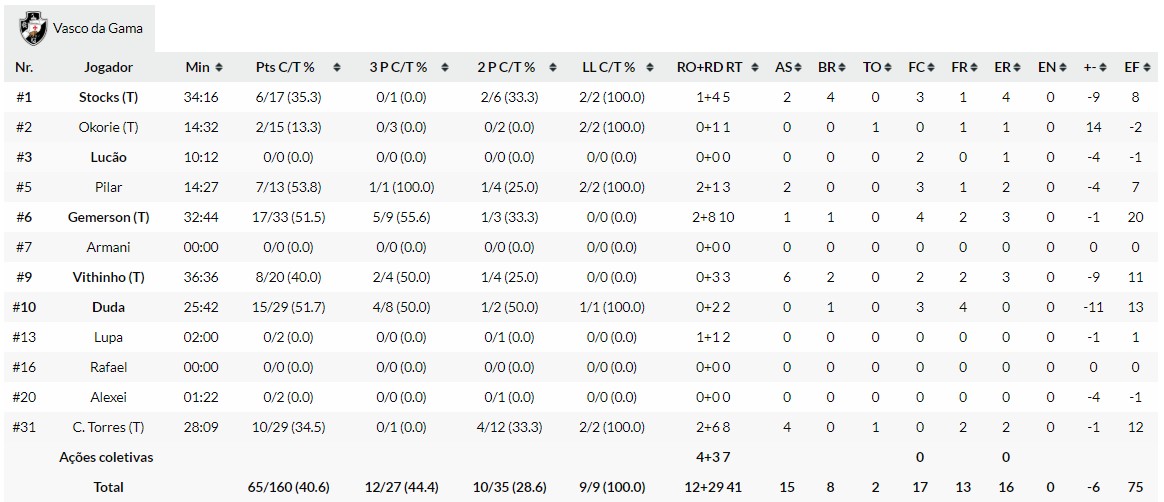Click the +- column sort arrows
The height and width of the screenshot is (502, 1164).
[1103, 68]
